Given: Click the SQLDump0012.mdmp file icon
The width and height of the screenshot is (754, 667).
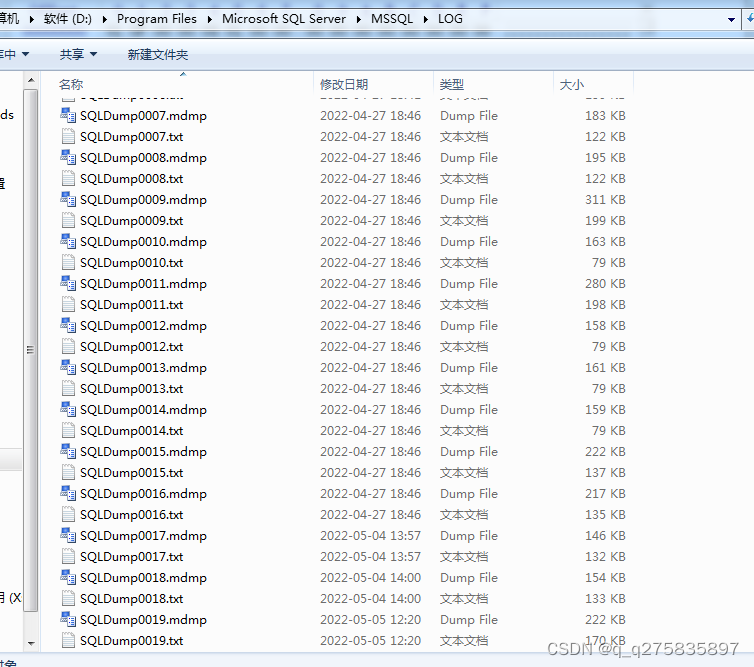Looking at the screenshot, I should pyautogui.click(x=68, y=326).
